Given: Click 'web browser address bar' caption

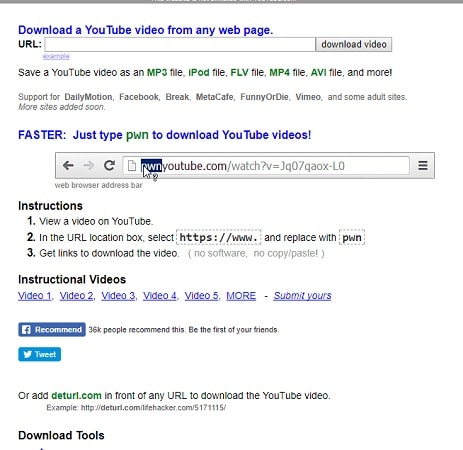Looking at the screenshot, I should 98,185.
